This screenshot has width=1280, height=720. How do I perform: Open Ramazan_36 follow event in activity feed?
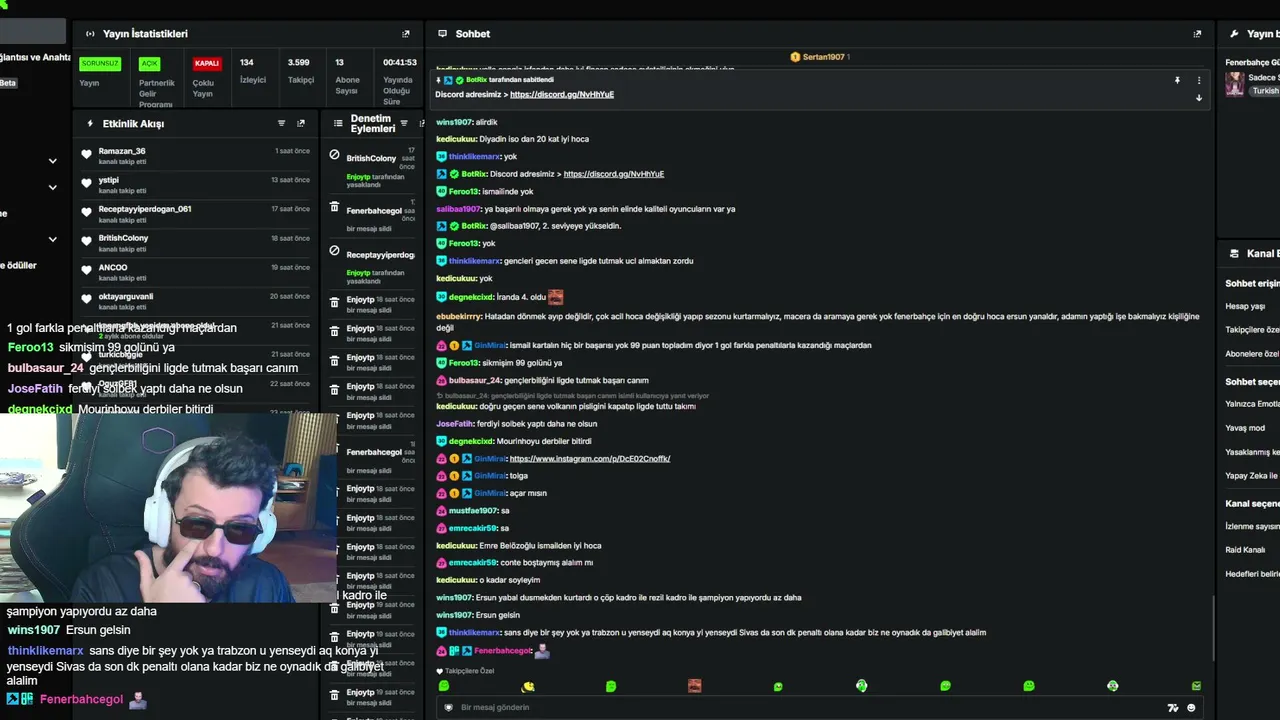(196, 156)
